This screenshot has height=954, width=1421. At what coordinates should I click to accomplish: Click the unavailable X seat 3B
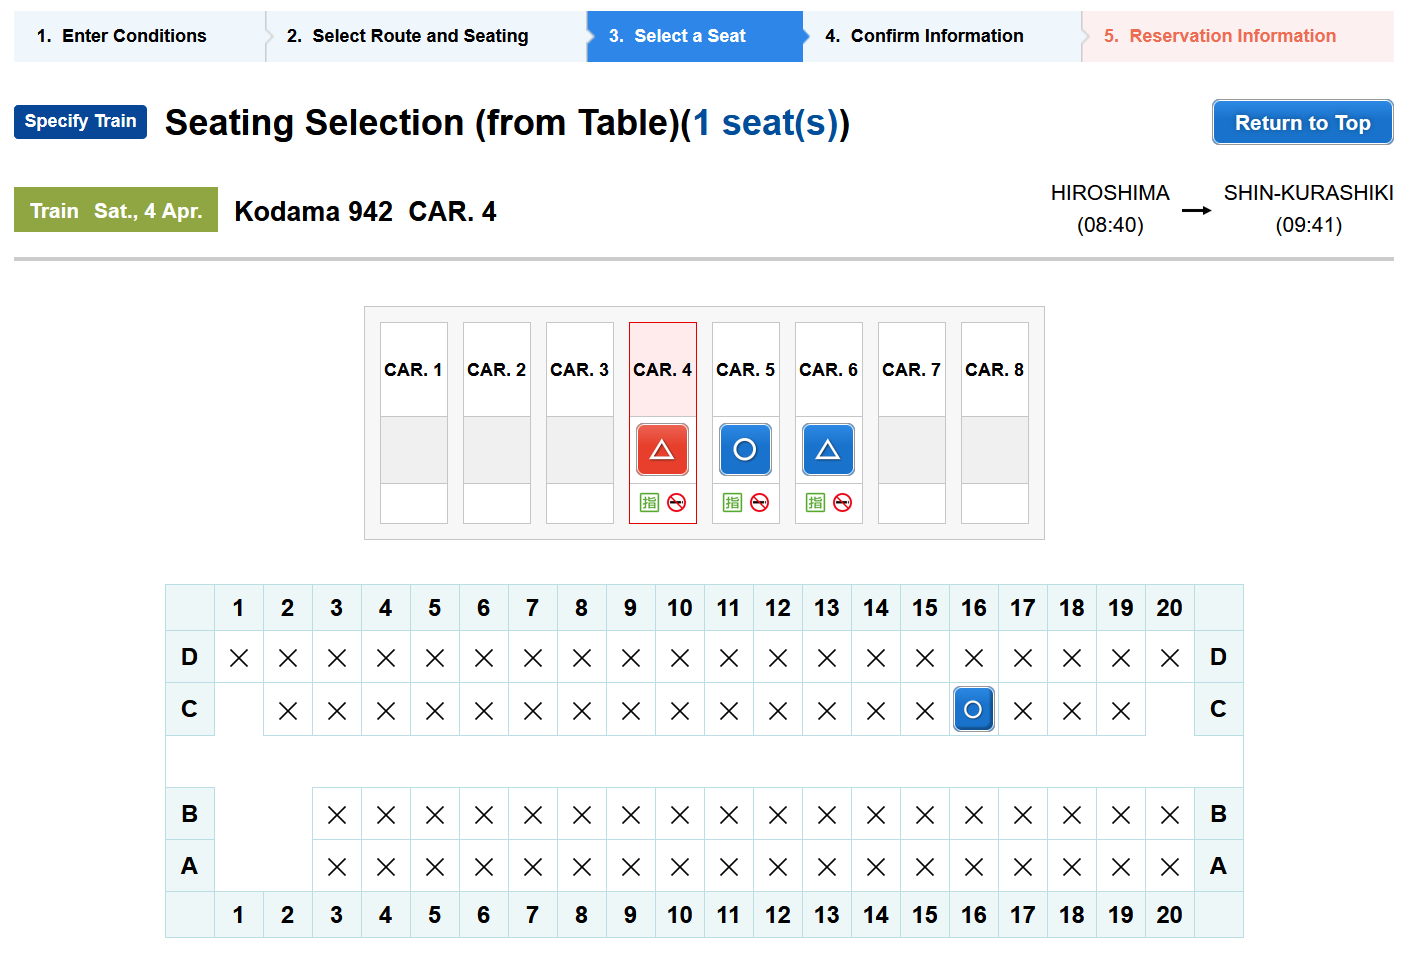point(337,815)
